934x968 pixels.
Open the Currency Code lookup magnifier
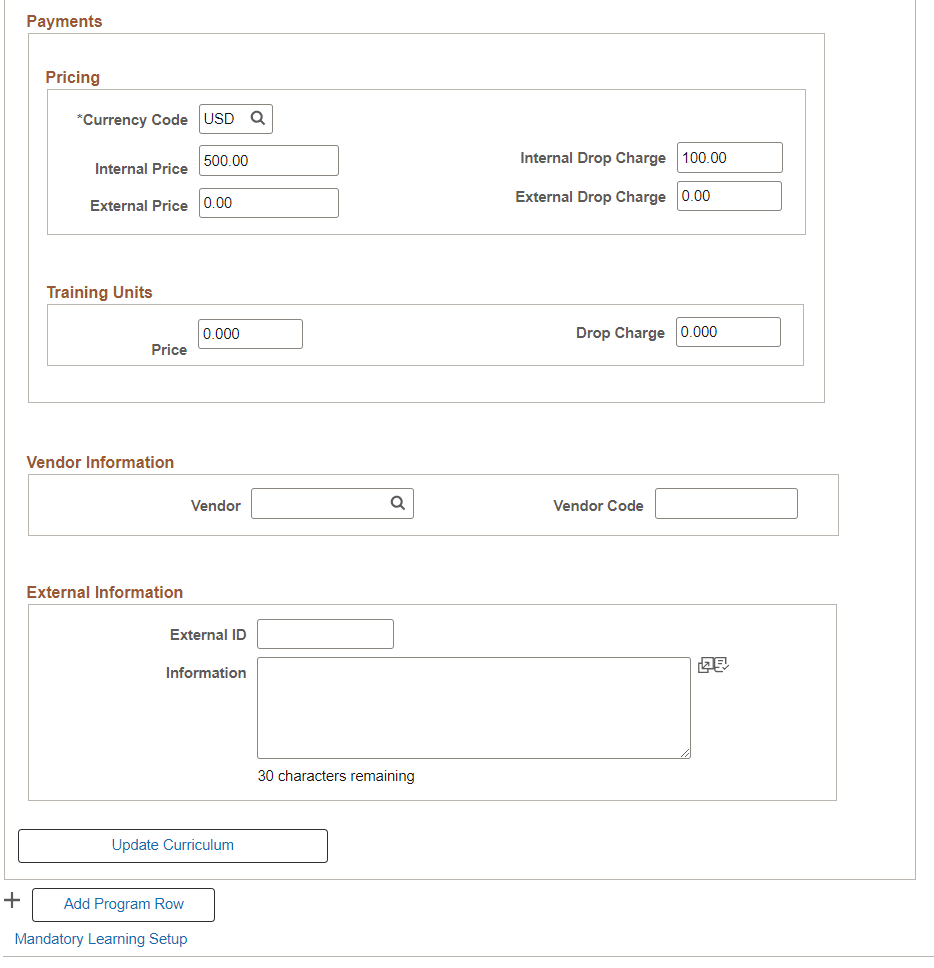tap(257, 118)
